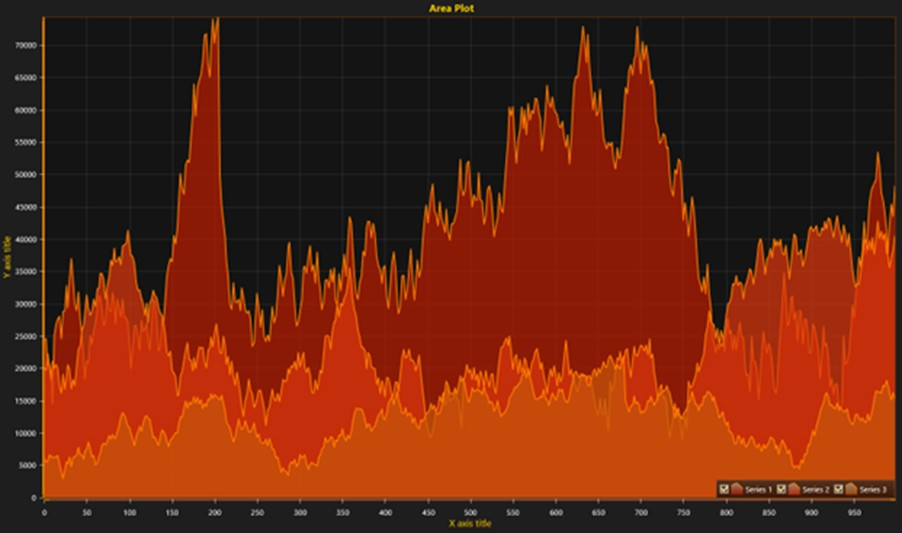Select the Series 3 legend label

[873, 490]
